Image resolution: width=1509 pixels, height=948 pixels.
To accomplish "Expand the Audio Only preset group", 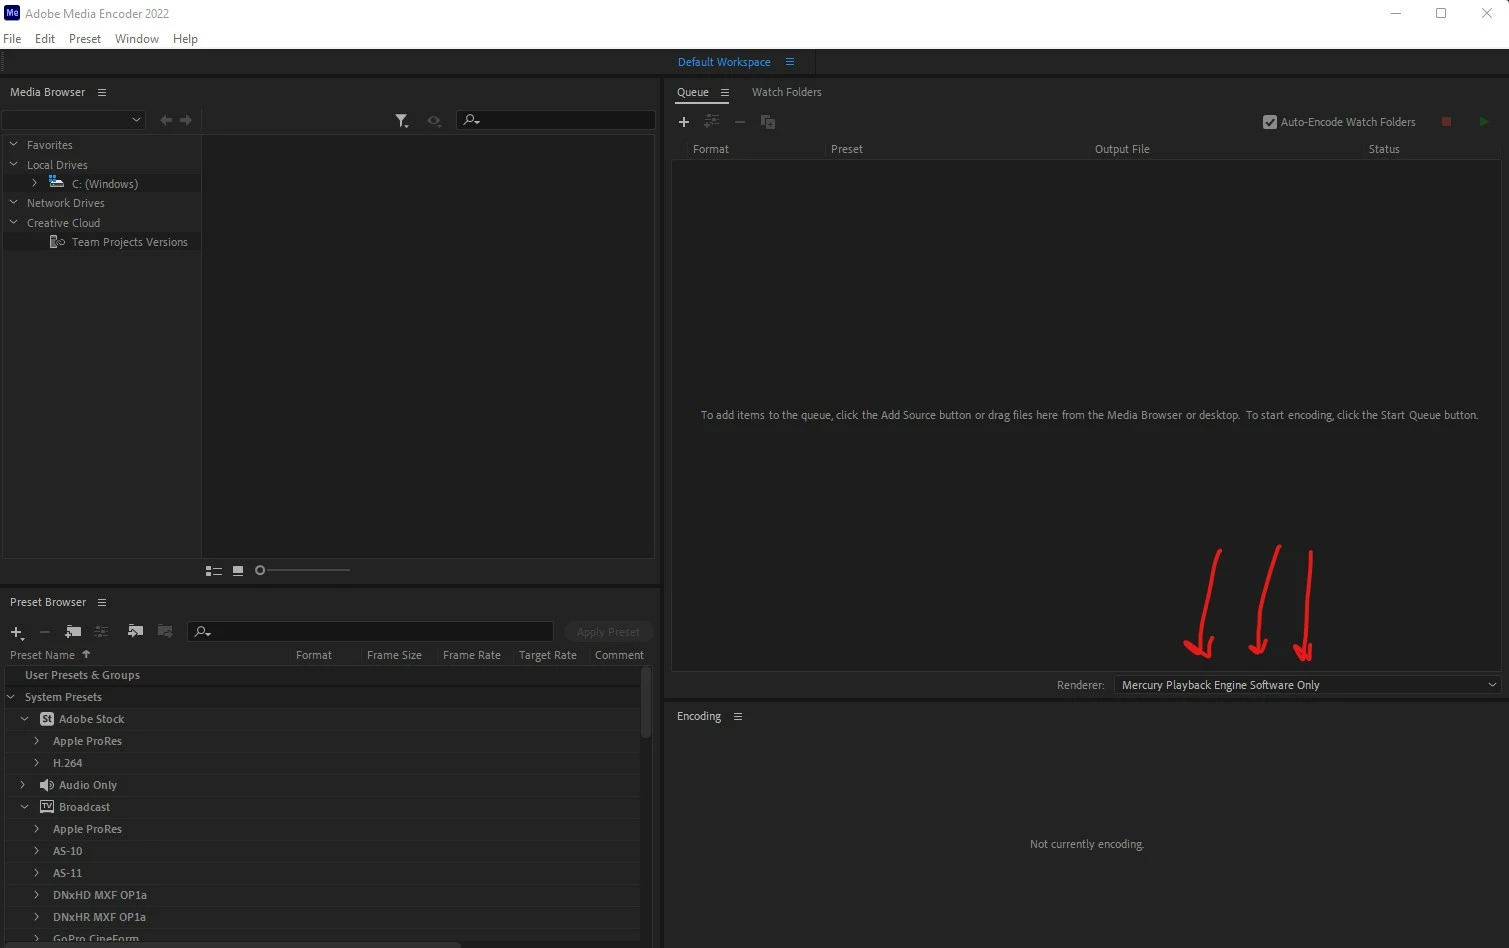I will [x=23, y=785].
